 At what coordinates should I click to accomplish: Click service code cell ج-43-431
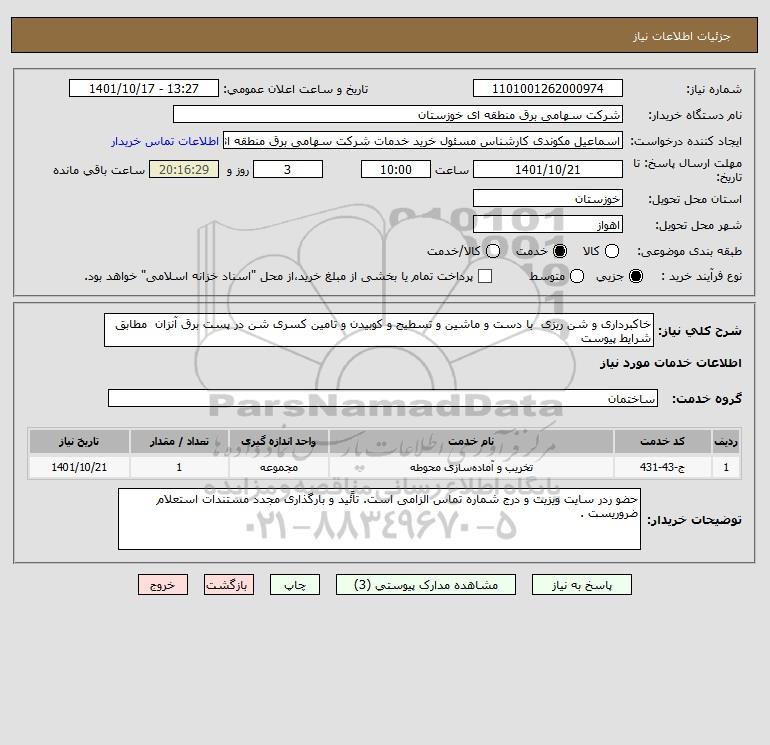pos(662,467)
